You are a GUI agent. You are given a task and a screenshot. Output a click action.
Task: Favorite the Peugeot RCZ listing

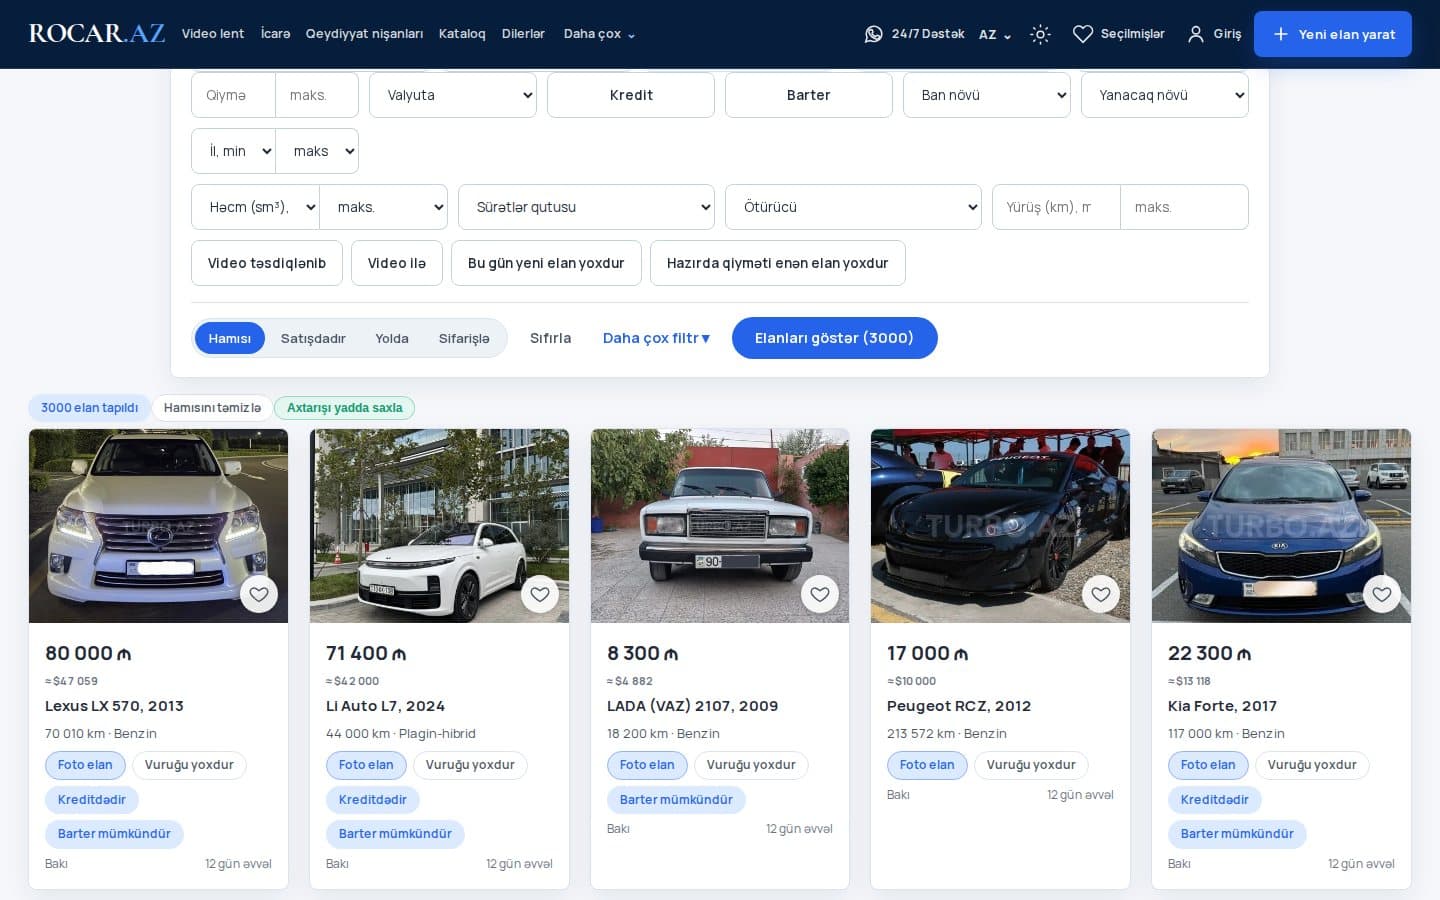(1101, 594)
